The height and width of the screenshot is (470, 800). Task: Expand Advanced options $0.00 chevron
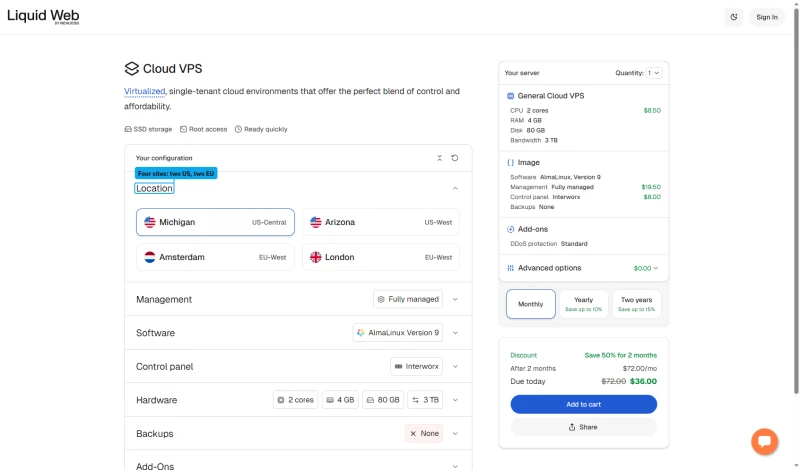656,268
